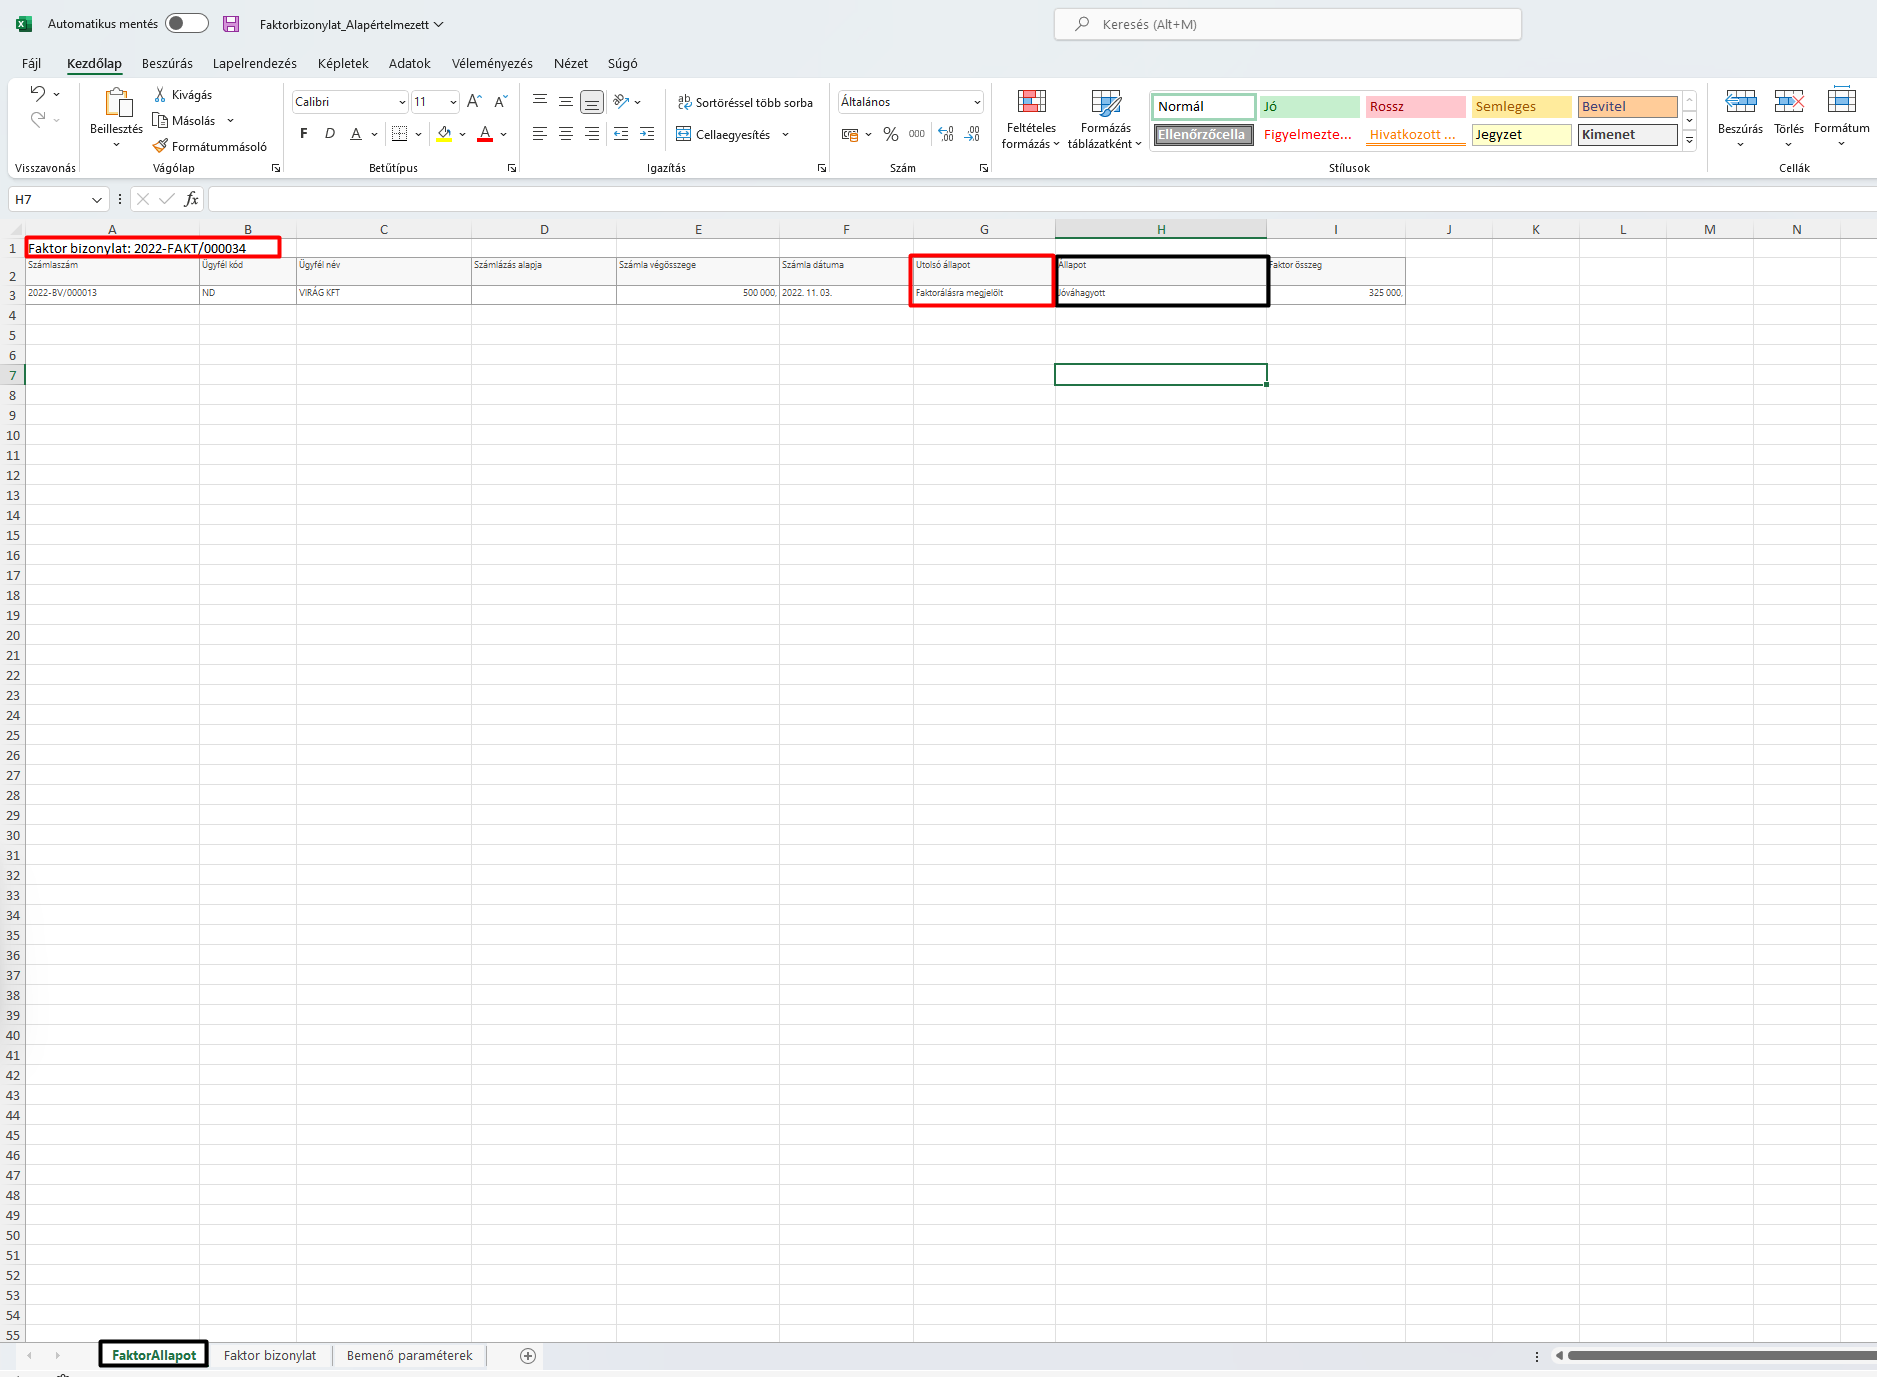This screenshot has height=1377, width=1877.
Task: Open the Faktor bizonylat sheet tab
Action: click(269, 1355)
